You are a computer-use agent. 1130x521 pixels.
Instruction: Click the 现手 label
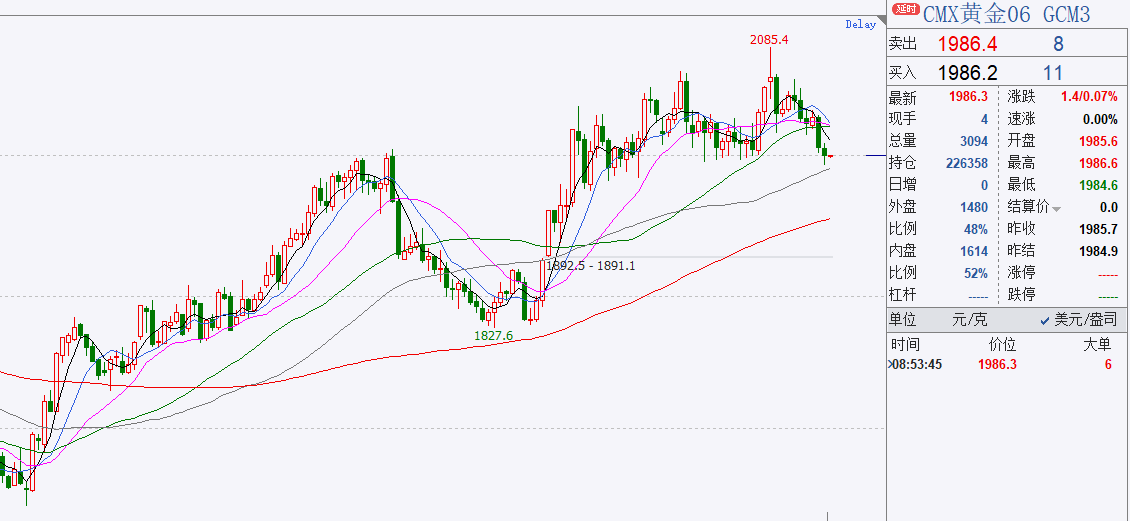tap(903, 119)
